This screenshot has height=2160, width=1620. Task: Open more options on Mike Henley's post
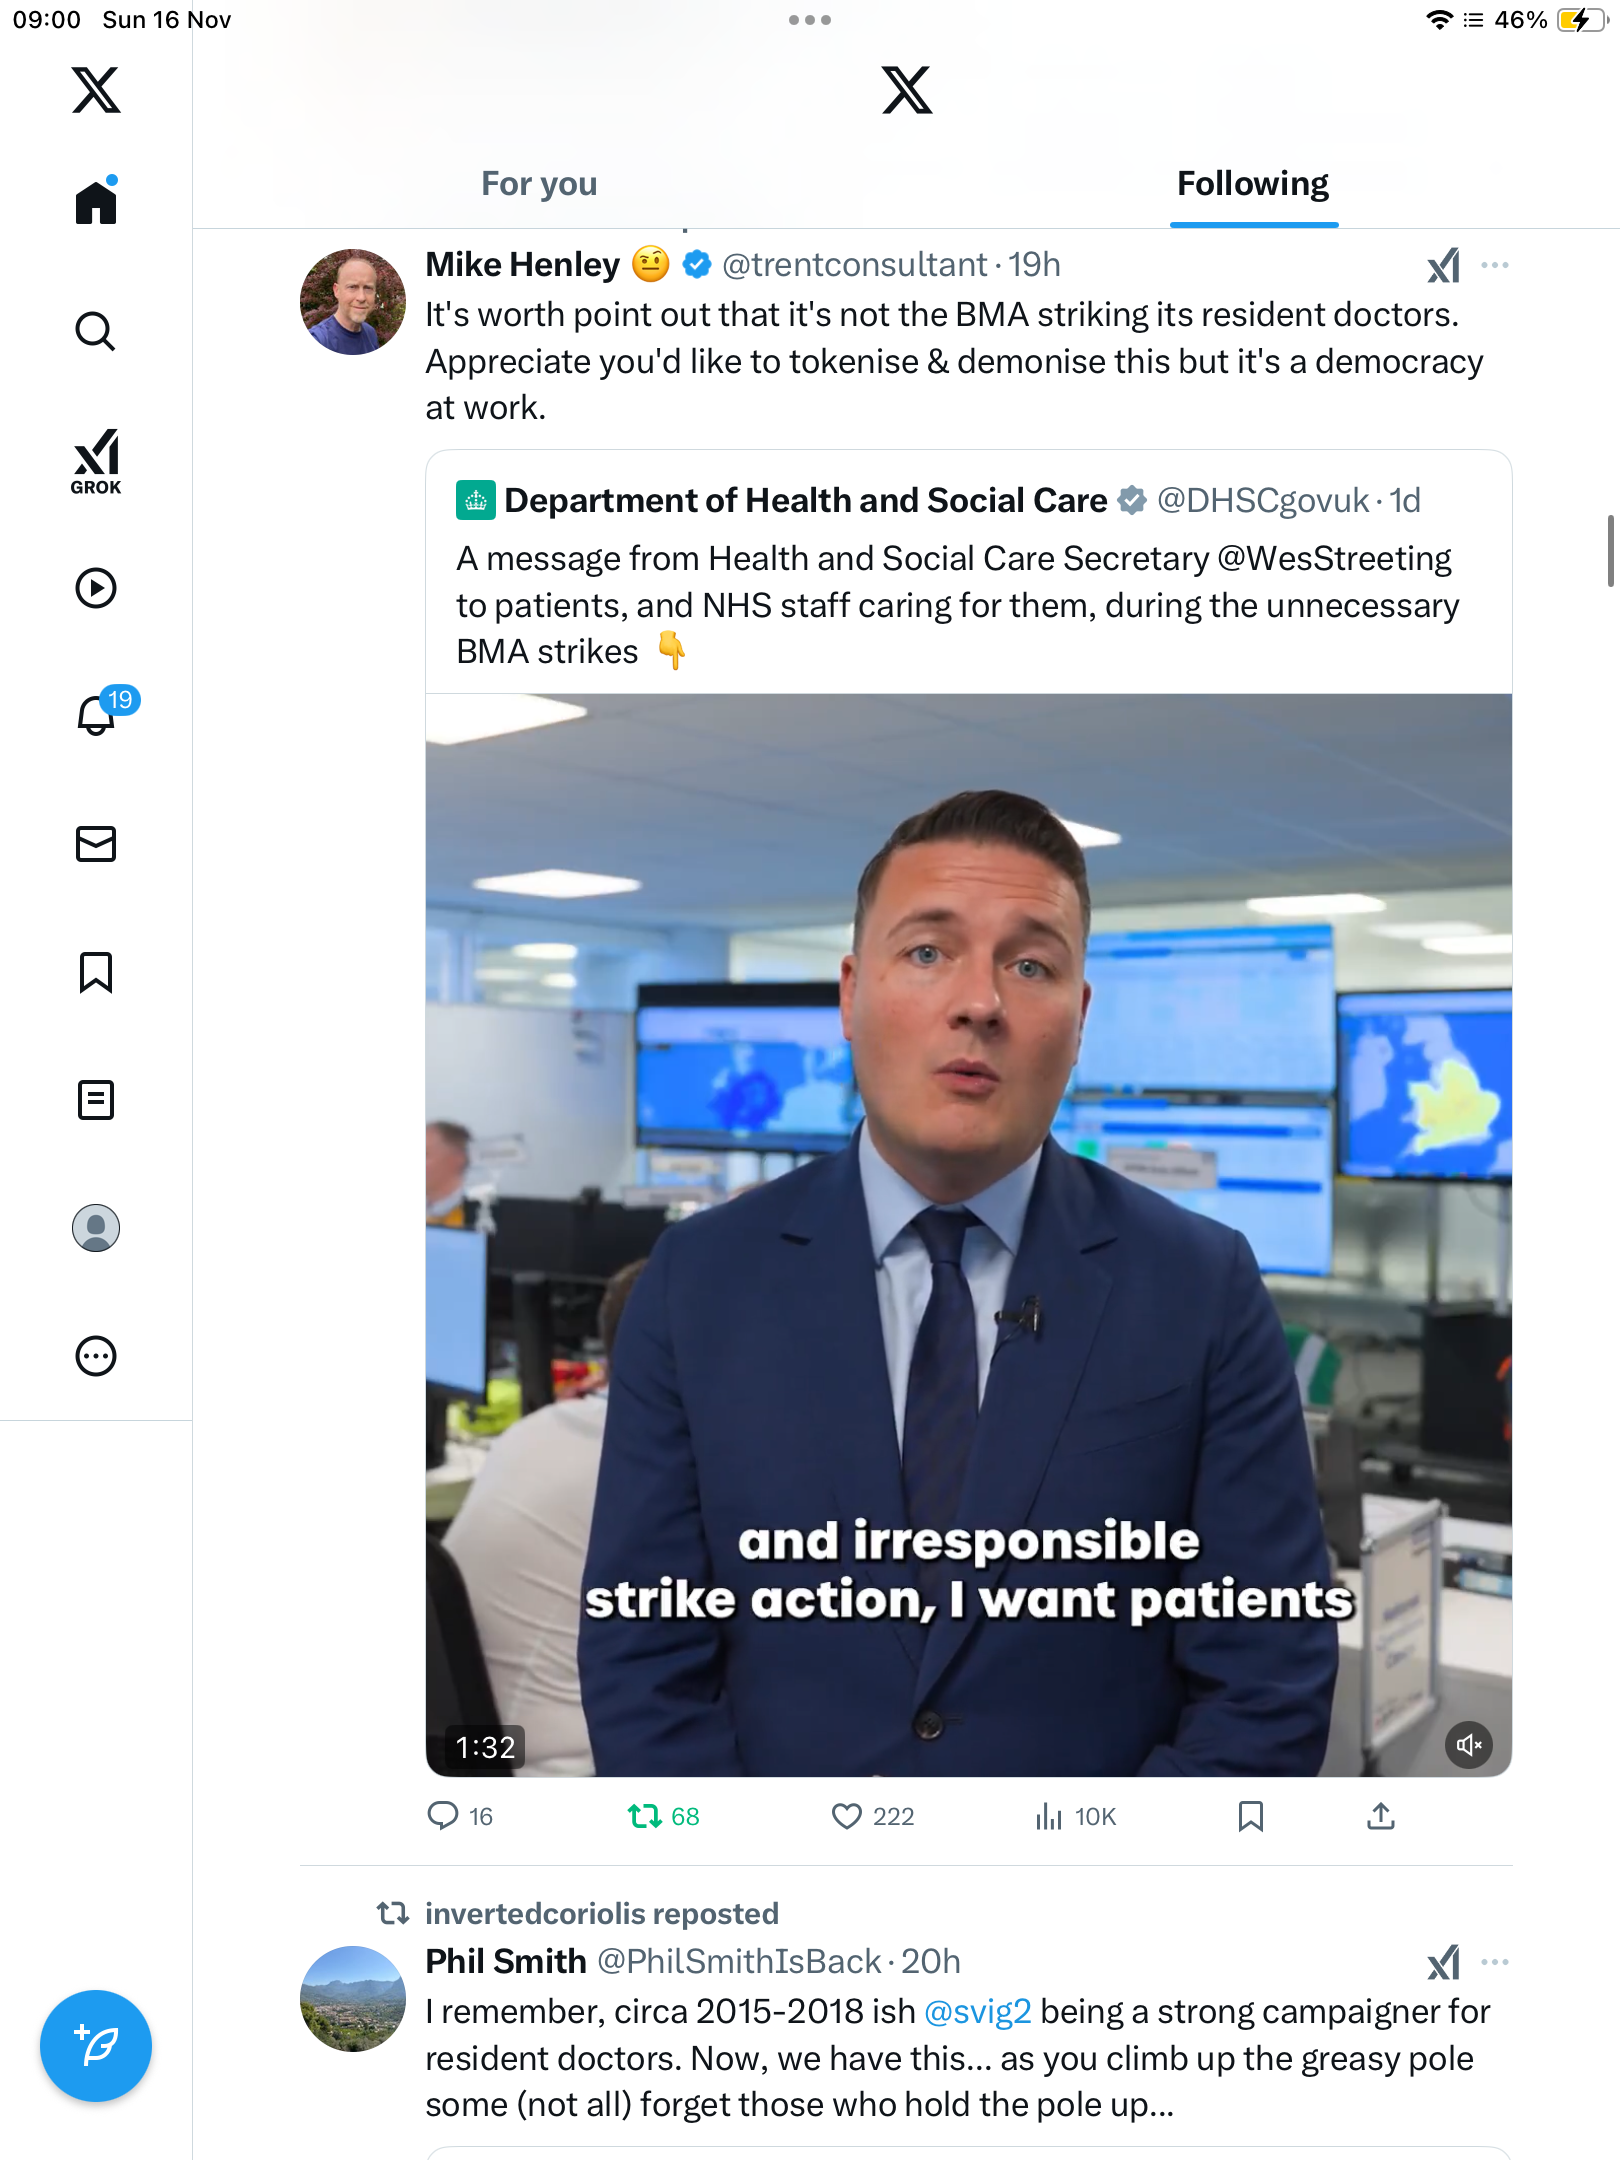1494,265
